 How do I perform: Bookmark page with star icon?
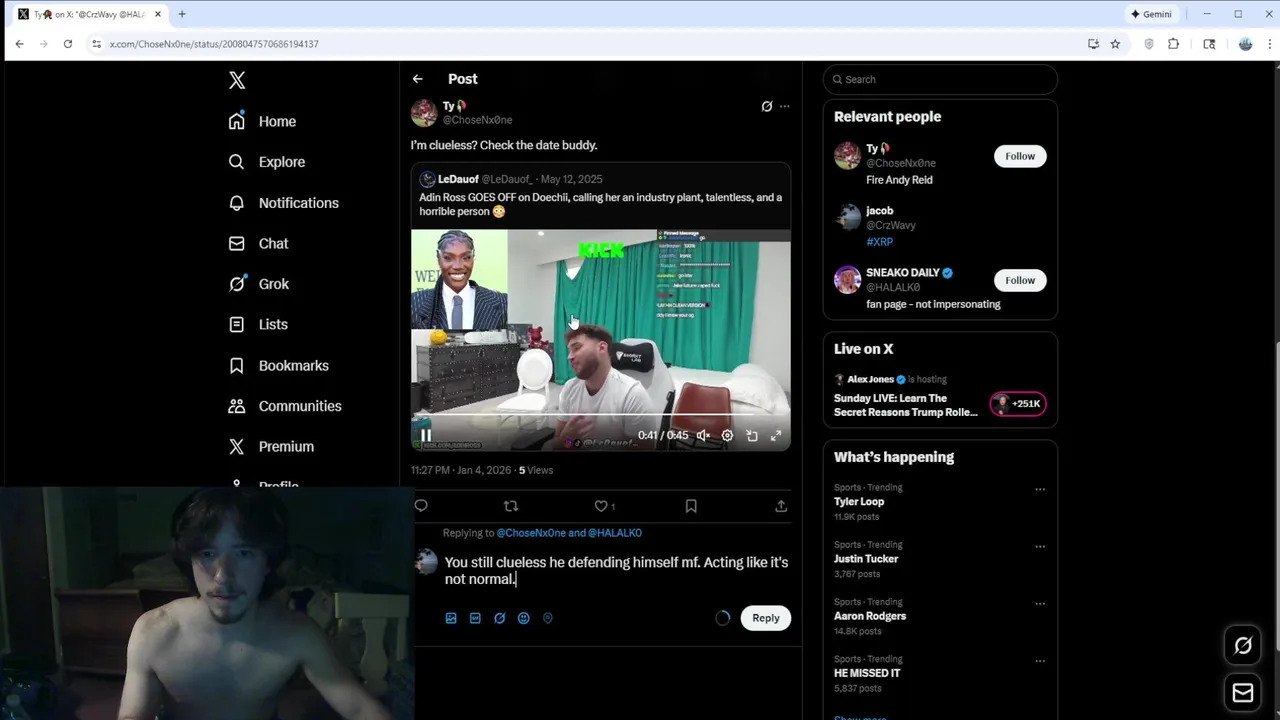1115,44
